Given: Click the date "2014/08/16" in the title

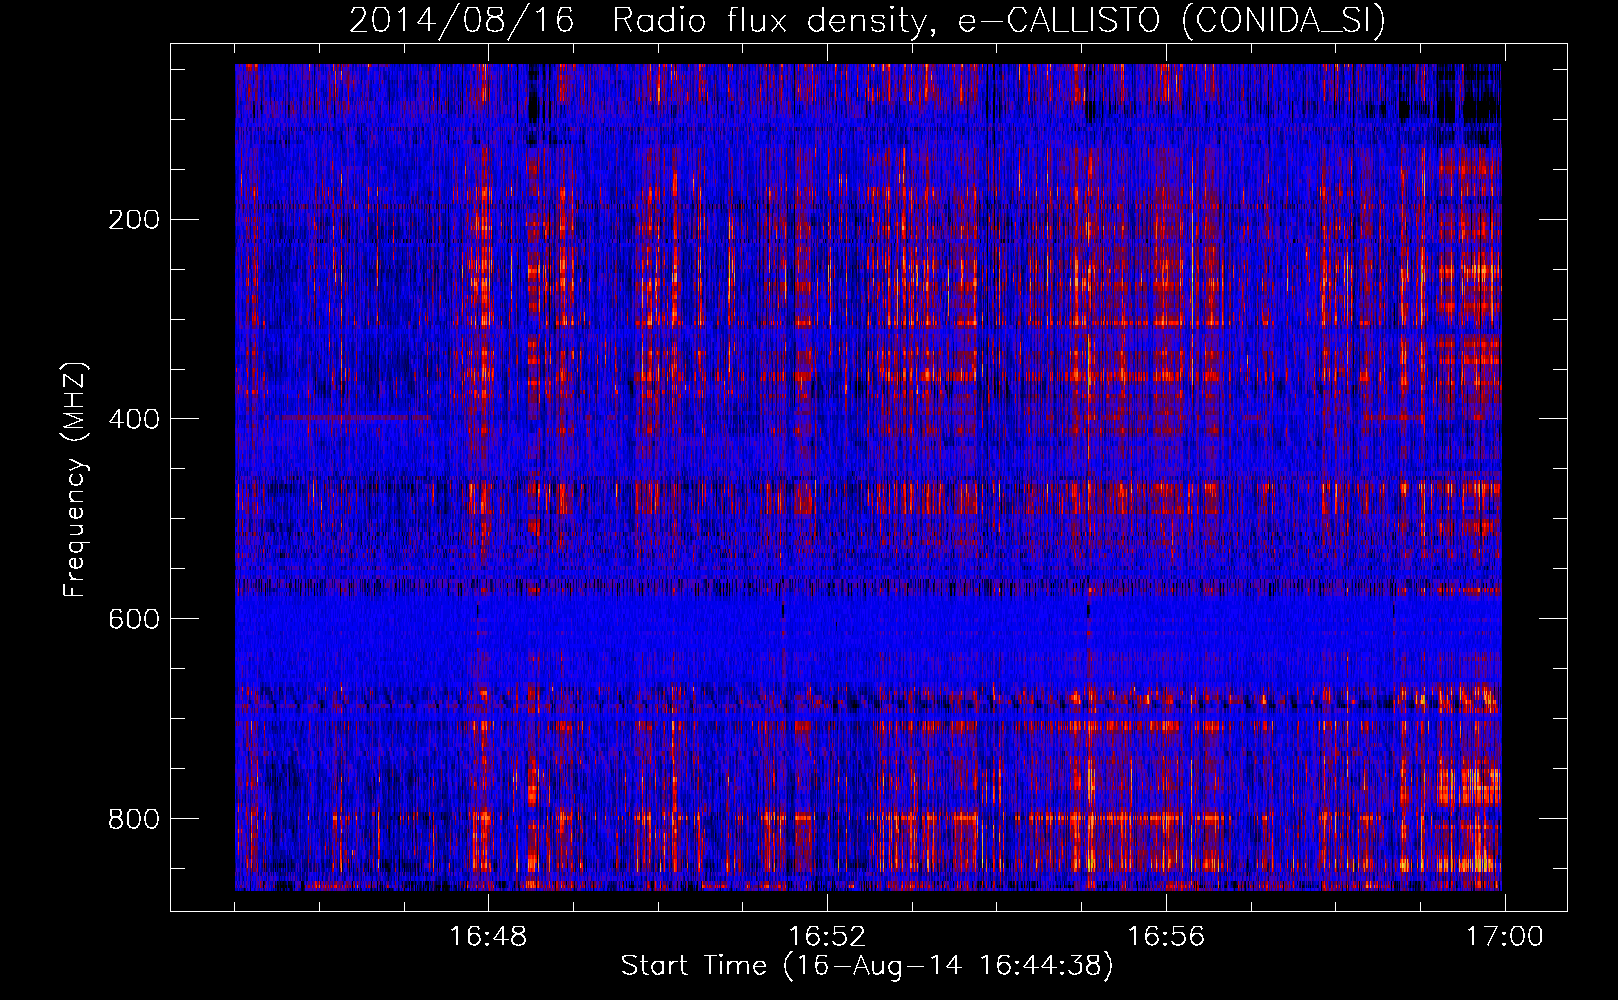Looking at the screenshot, I should 462,20.
